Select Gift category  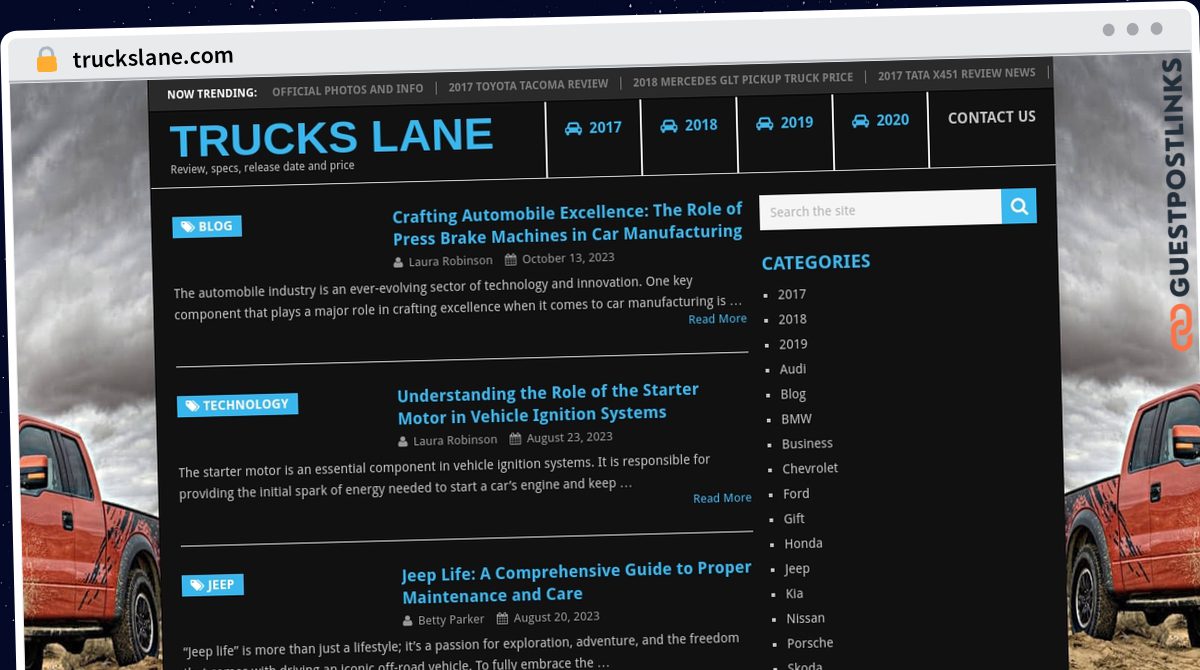[794, 518]
